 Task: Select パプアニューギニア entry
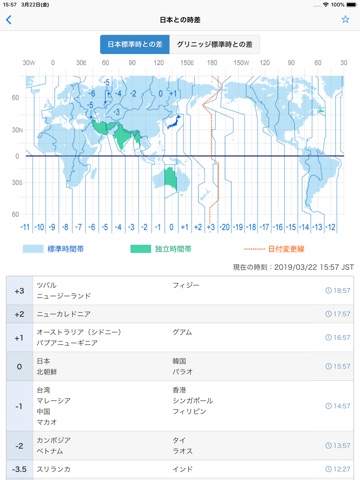[x=67, y=343]
